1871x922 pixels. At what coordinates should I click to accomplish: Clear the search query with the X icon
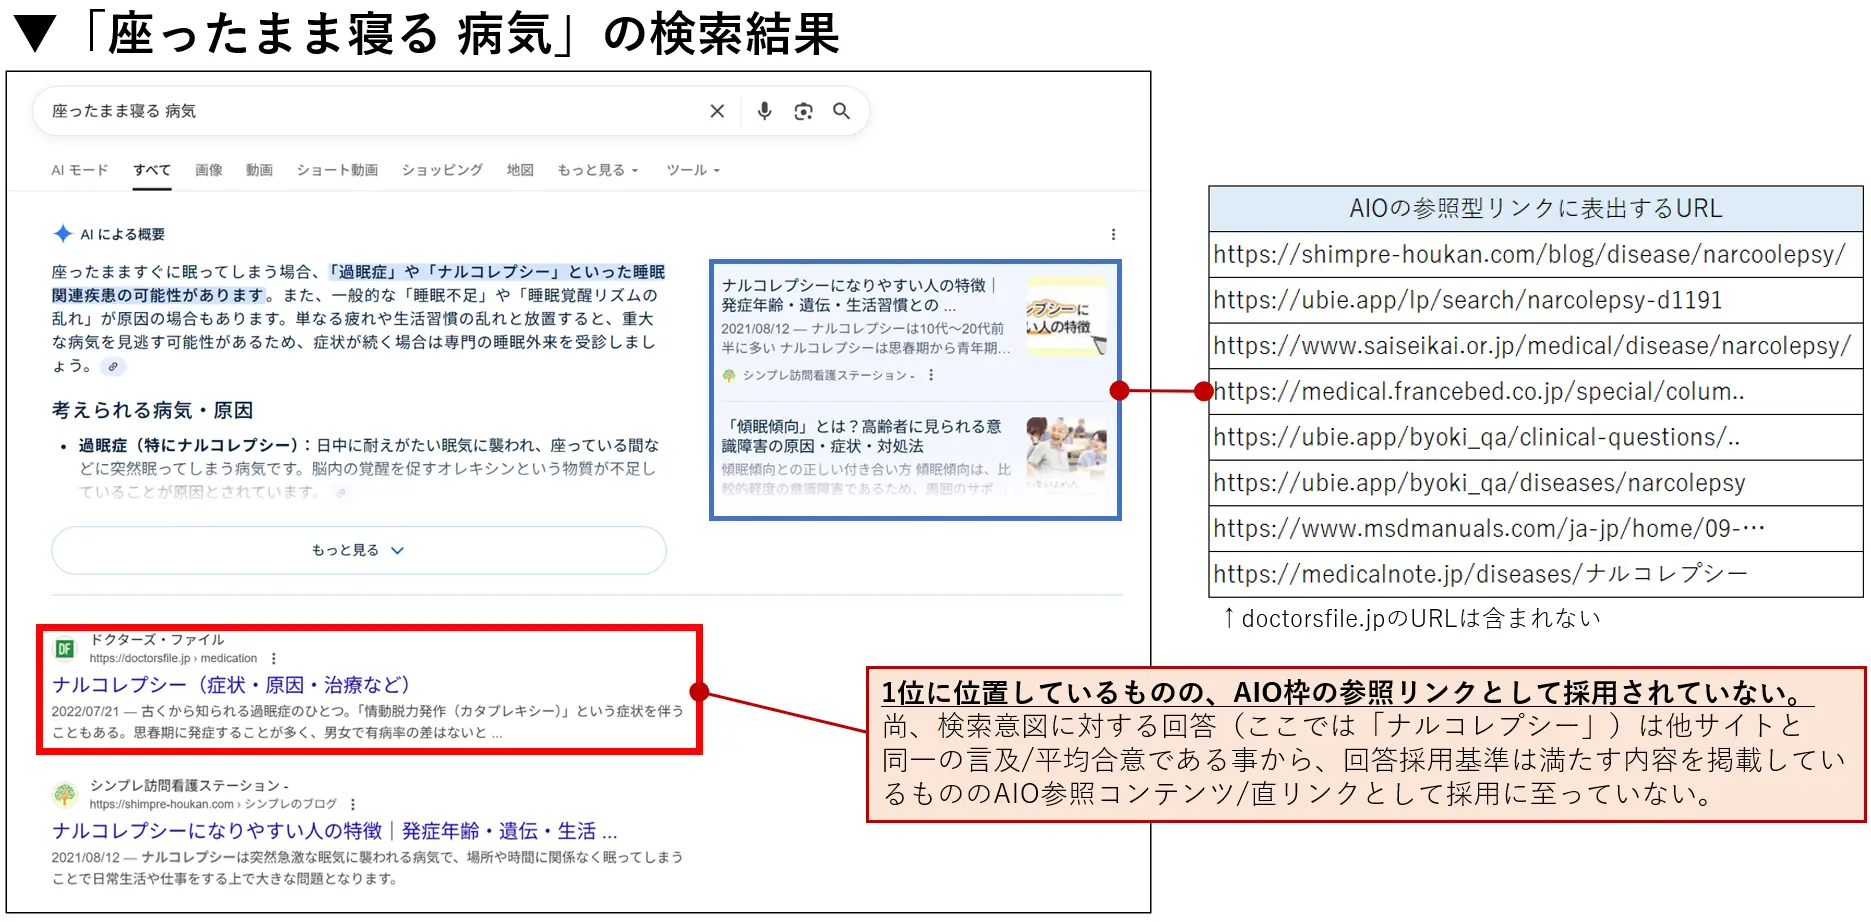716,111
